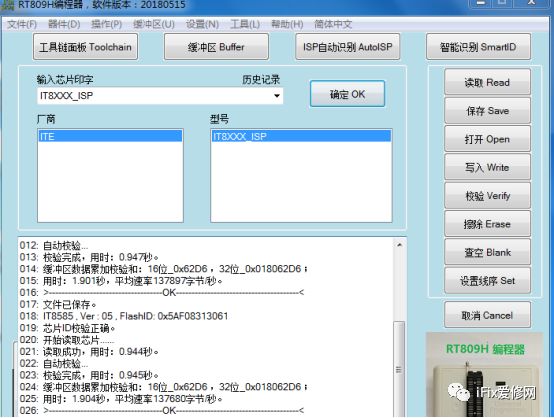Click the log scrollbar up arrow
The height and width of the screenshot is (418, 554).
(399, 245)
